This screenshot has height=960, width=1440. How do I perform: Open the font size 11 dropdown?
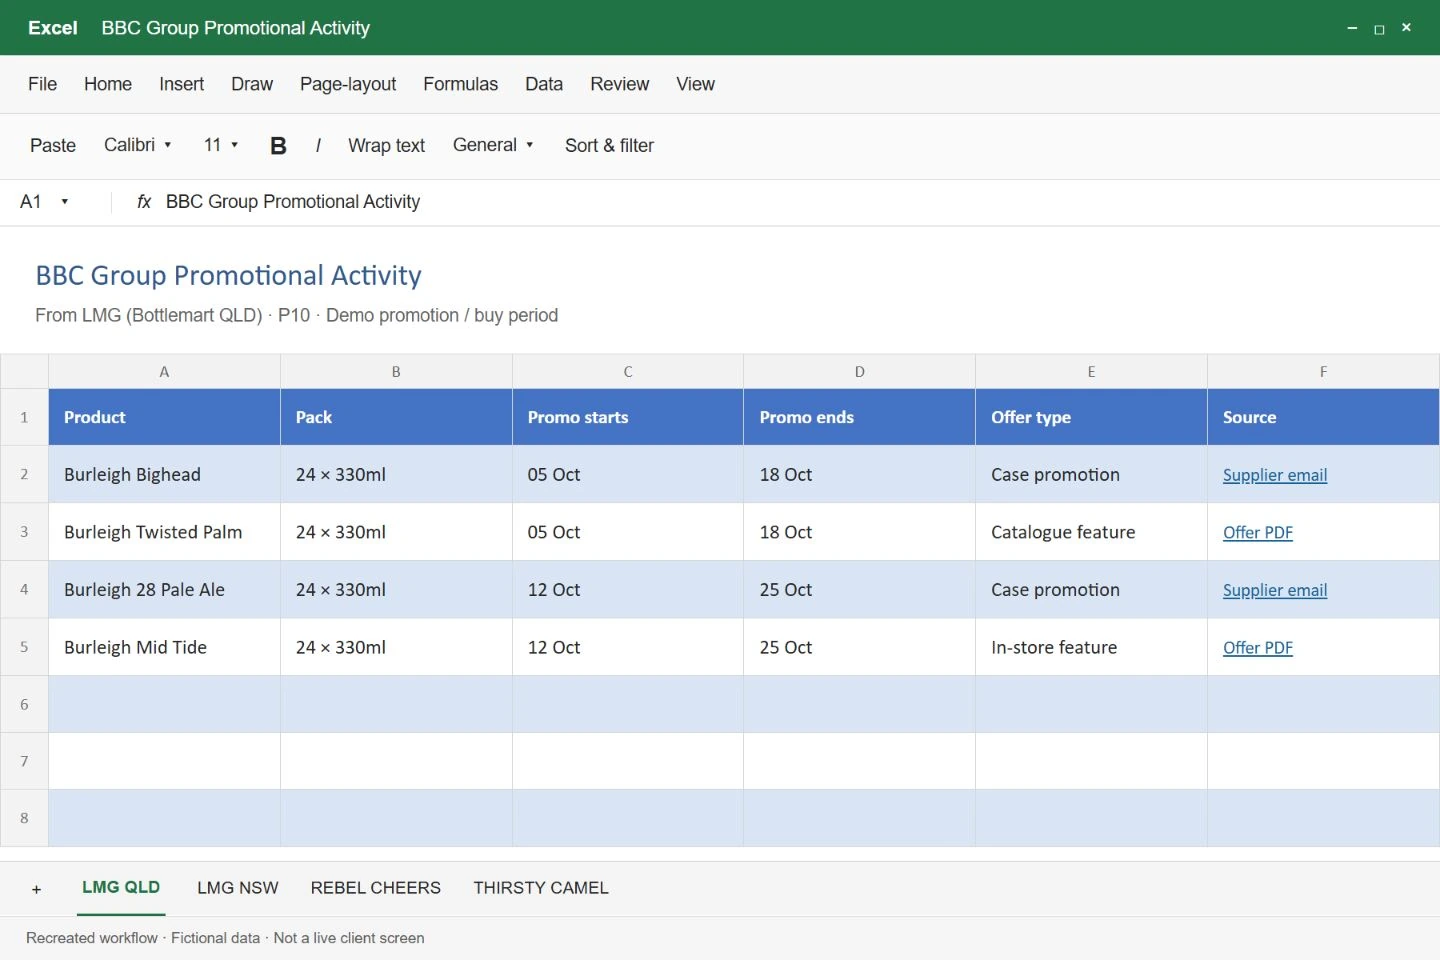[221, 145]
